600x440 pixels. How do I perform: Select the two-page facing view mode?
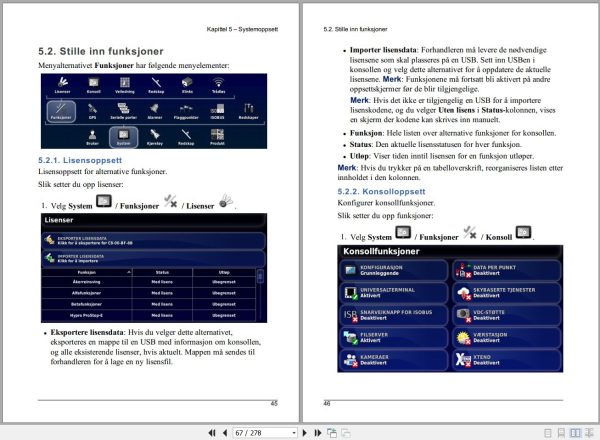coord(575,433)
